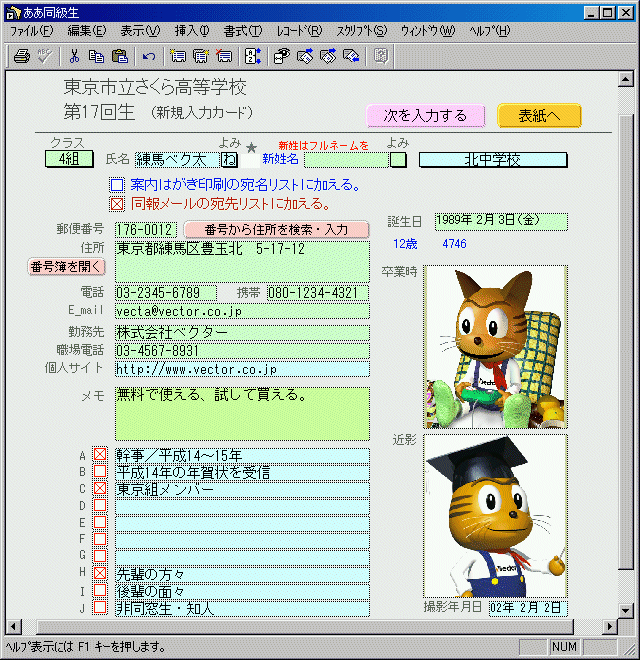The width and height of the screenshot is (640, 660).
Task: Open the ファイル(F) menu
Action: (32, 31)
